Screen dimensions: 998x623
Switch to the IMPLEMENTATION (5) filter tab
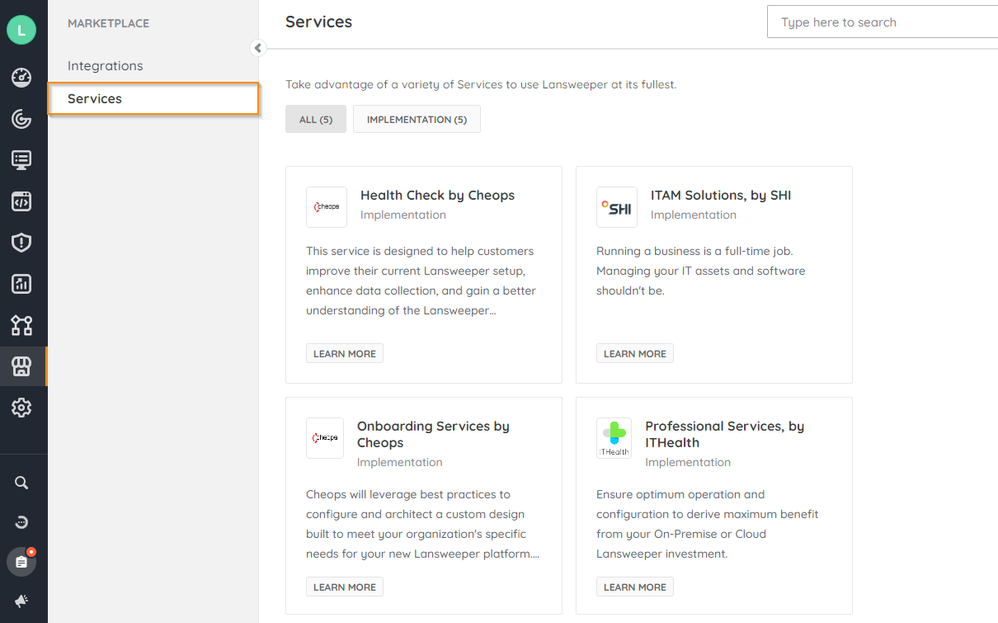(x=416, y=118)
